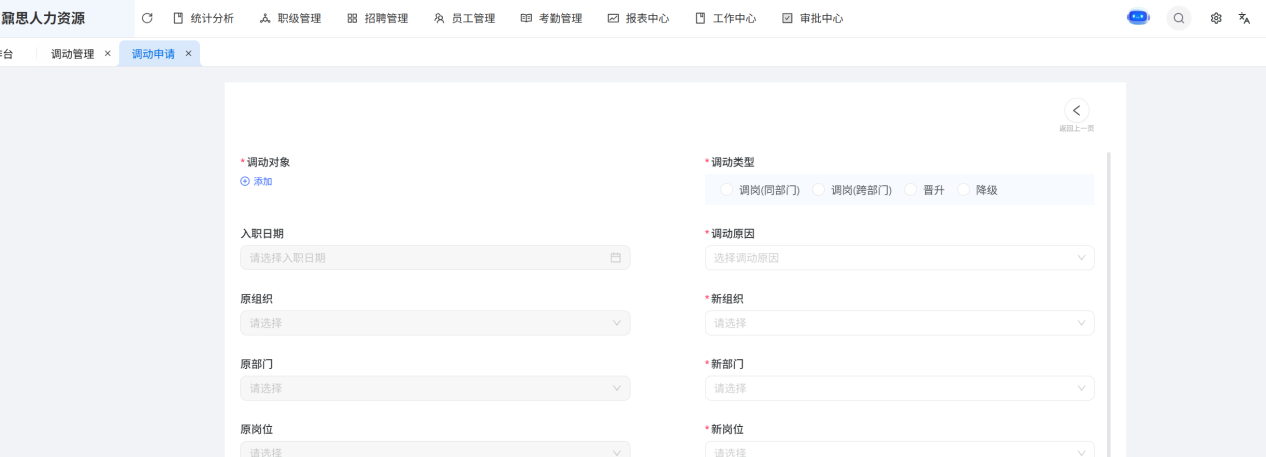Viewport: 1266px width, 457px height.
Task: Close the 调动申请 tab
Action: [x=188, y=54]
